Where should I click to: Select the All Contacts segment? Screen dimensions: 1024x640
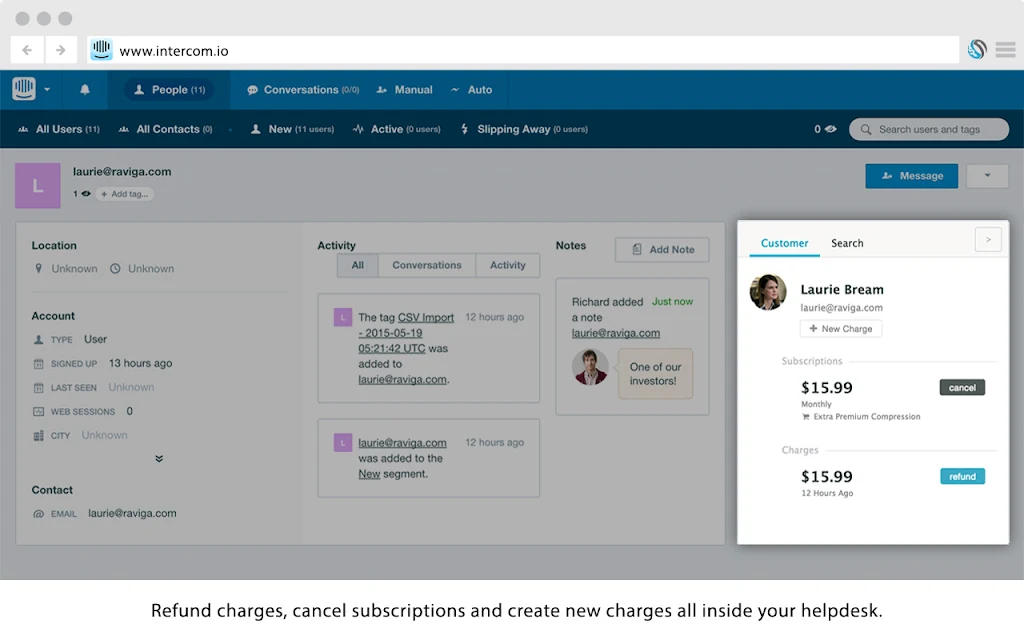pos(165,129)
